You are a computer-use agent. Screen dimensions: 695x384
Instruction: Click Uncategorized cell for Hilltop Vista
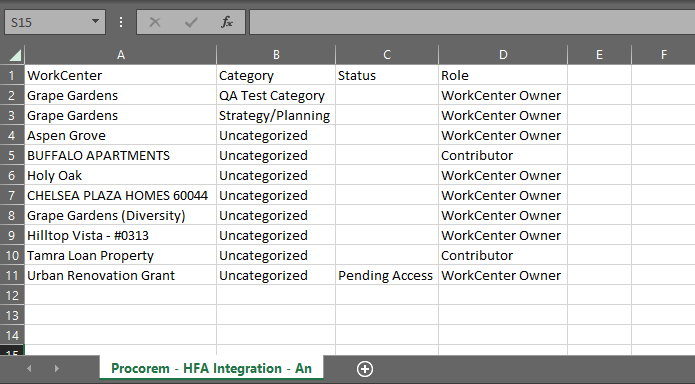(x=276, y=235)
